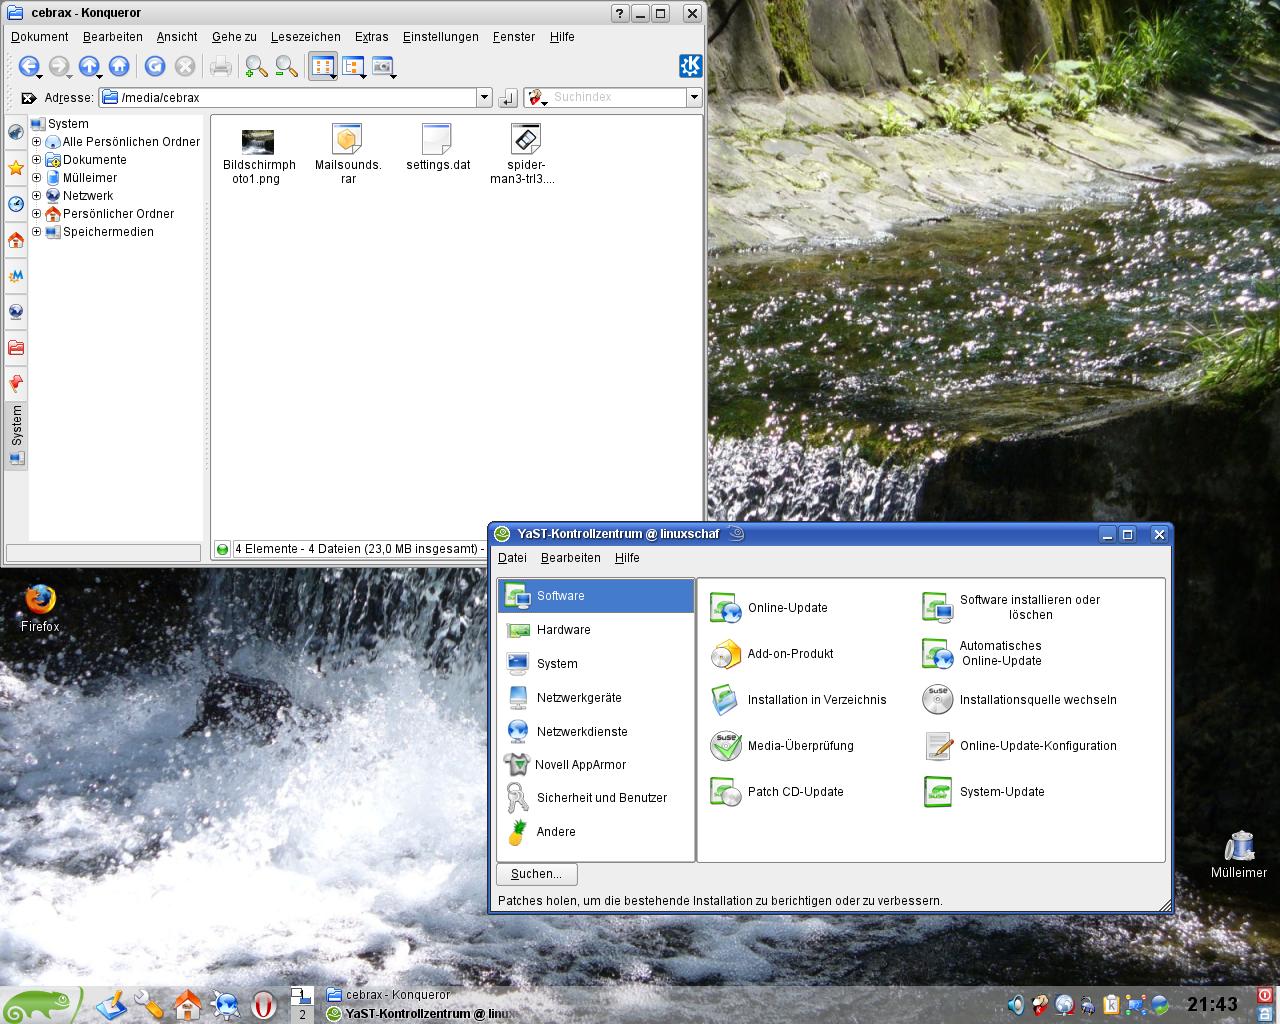Expand the Speichermedien tree node
Image resolution: width=1280 pixels, height=1024 pixels.
pyautogui.click(x=36, y=232)
